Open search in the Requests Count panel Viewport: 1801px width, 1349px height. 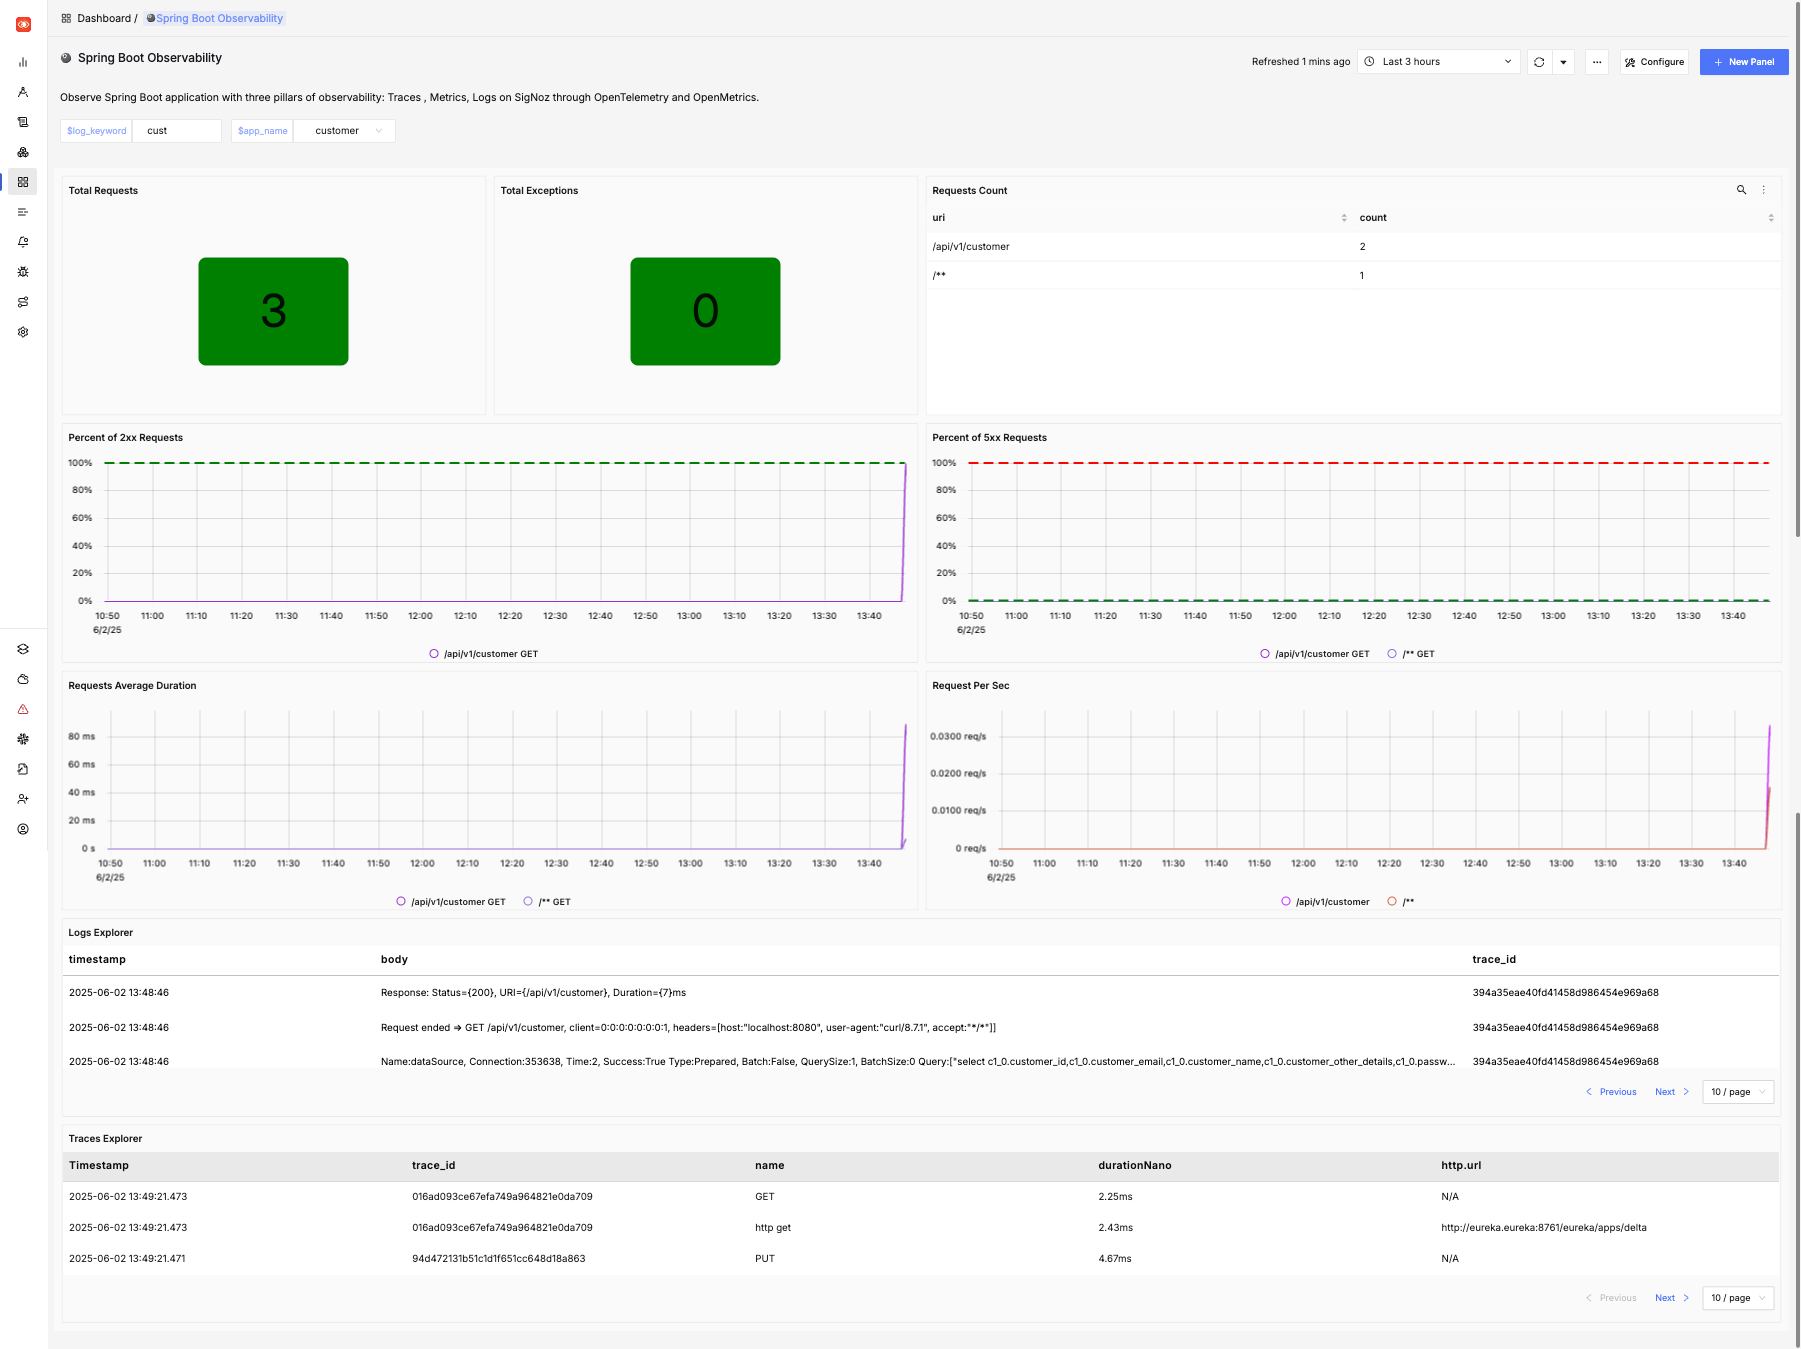click(x=1741, y=189)
